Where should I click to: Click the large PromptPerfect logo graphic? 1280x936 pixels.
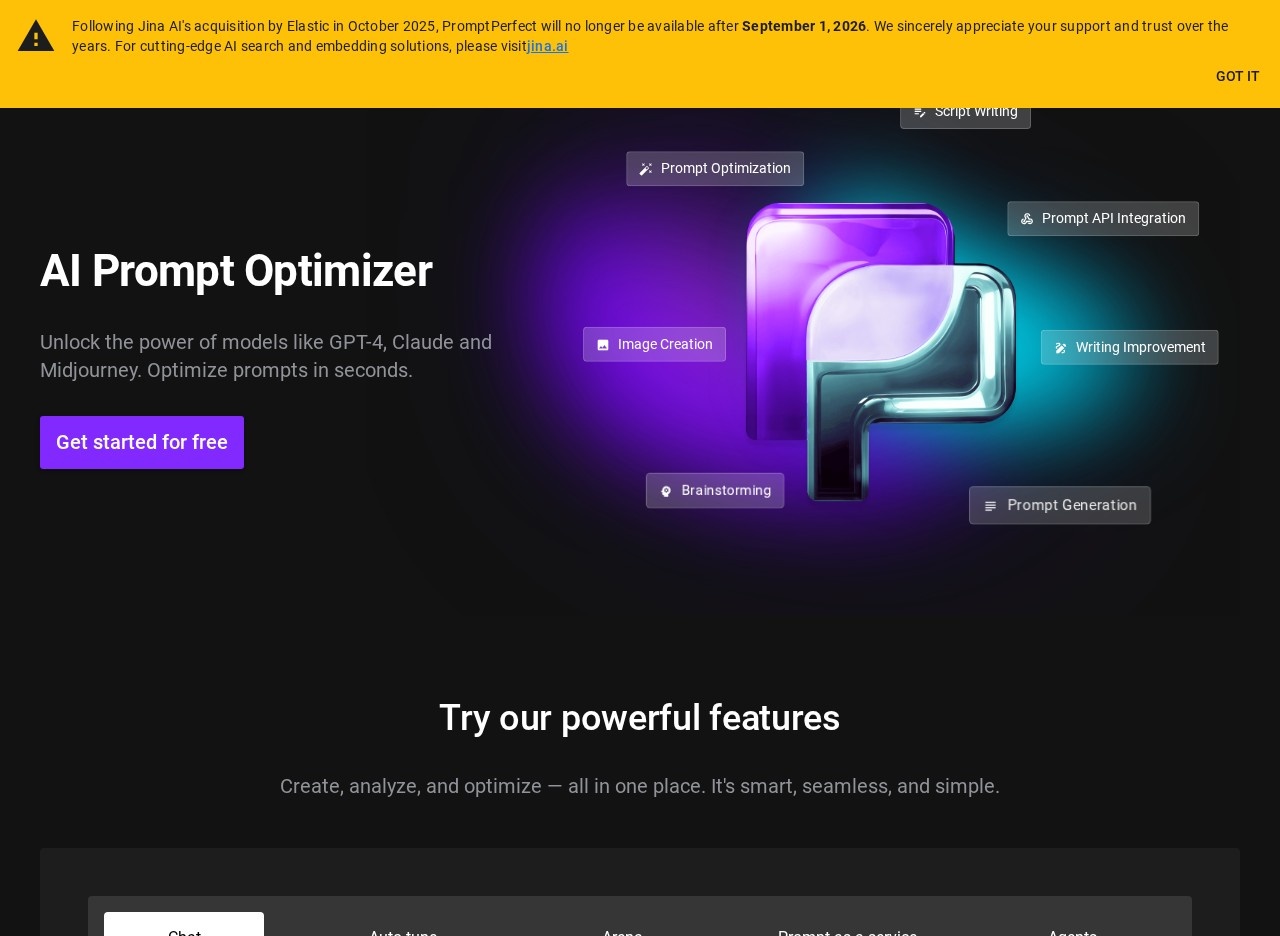880,350
